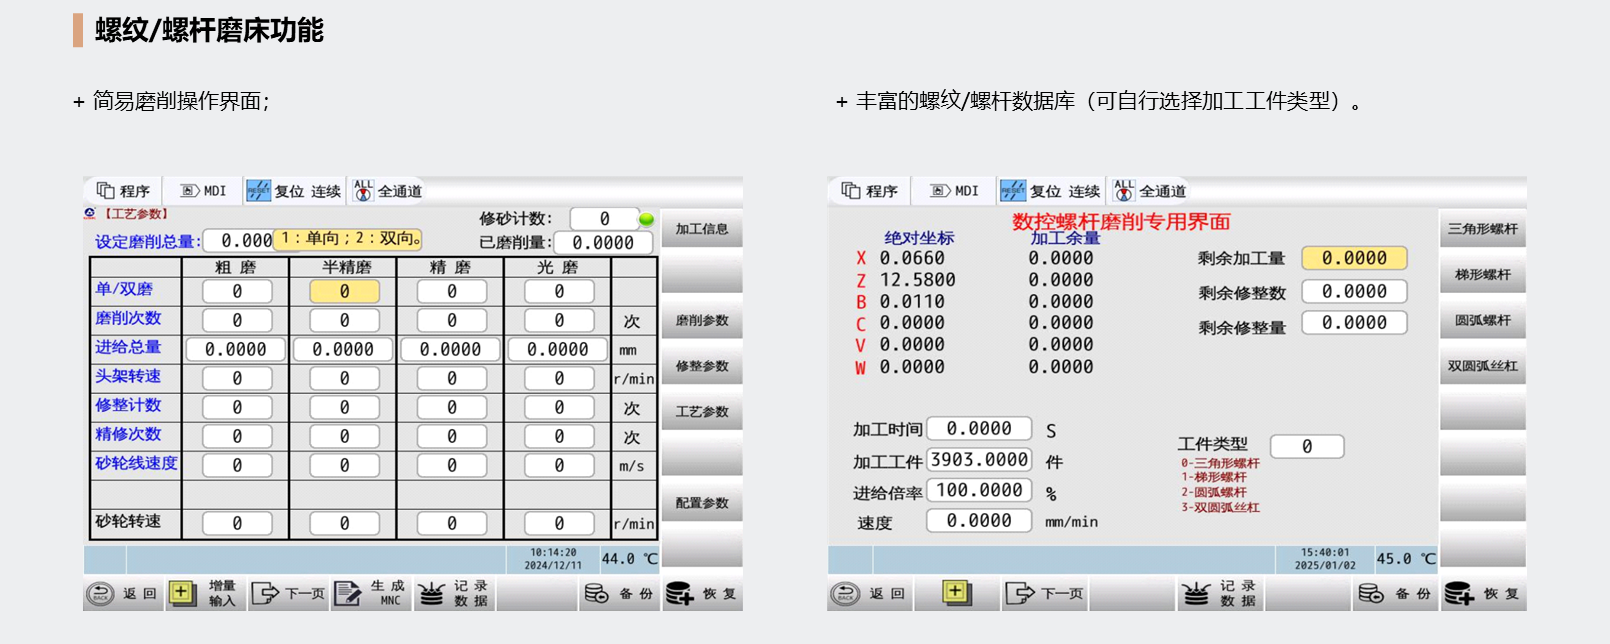Click the 全通道 ALL icon on right screen

pyautogui.click(x=1125, y=191)
